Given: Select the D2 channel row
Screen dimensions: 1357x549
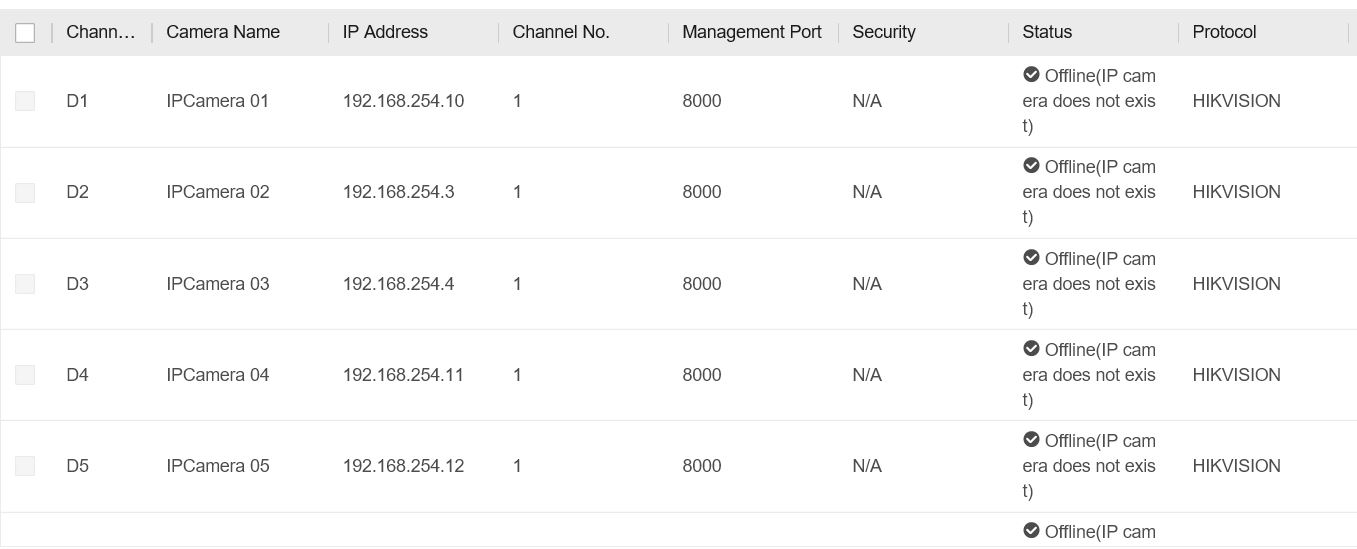Looking at the screenshot, I should pyautogui.click(x=77, y=192).
